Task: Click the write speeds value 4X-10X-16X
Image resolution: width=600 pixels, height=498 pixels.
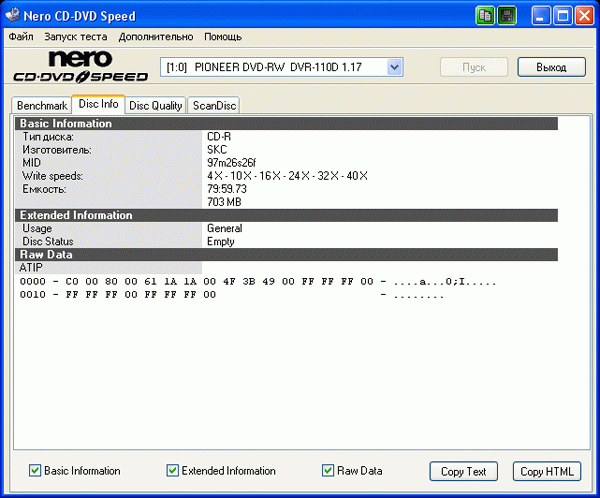Action: (x=287, y=176)
